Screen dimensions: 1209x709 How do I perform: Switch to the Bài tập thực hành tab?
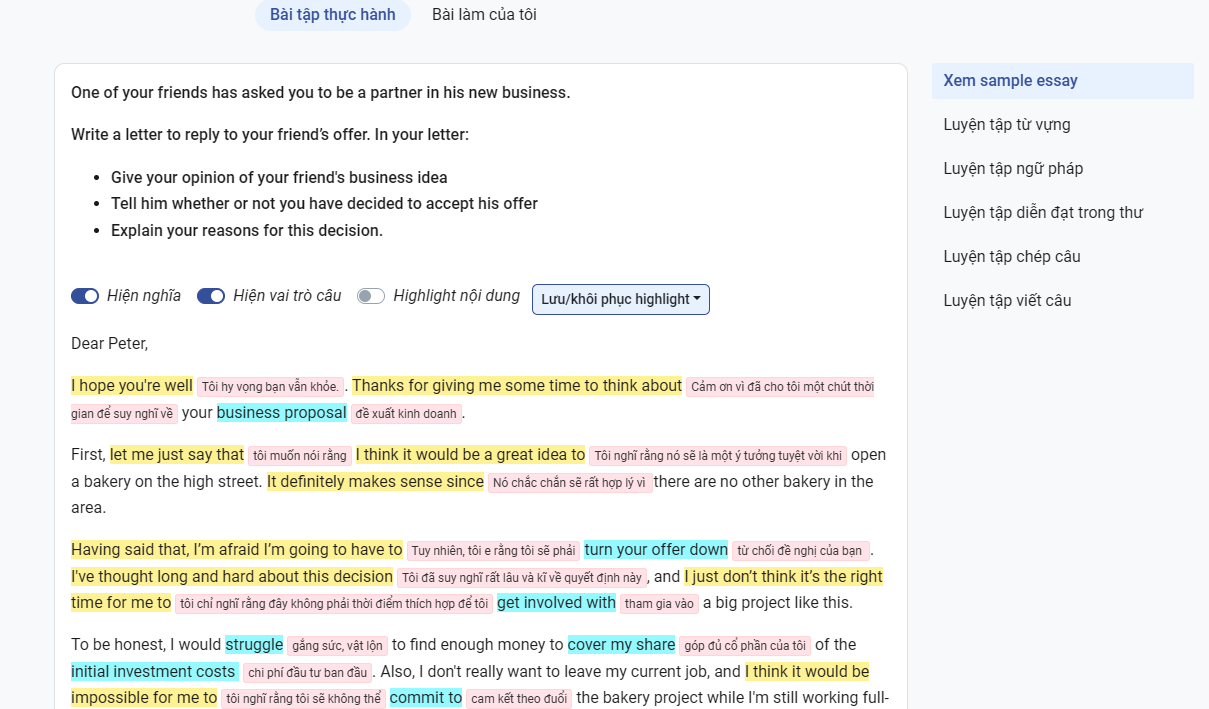[333, 15]
